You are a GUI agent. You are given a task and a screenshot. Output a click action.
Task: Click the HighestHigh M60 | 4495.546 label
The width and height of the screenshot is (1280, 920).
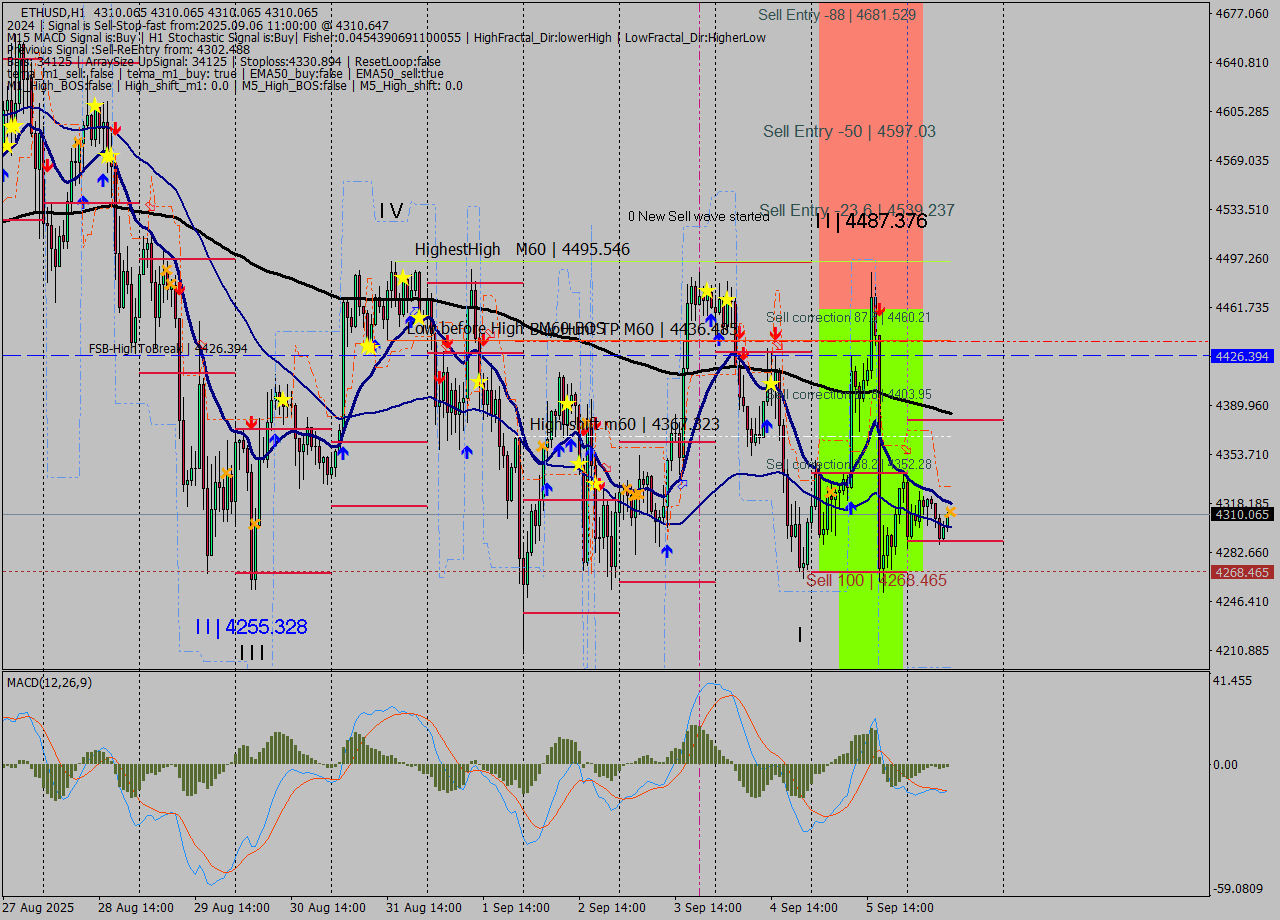pyautogui.click(x=522, y=250)
